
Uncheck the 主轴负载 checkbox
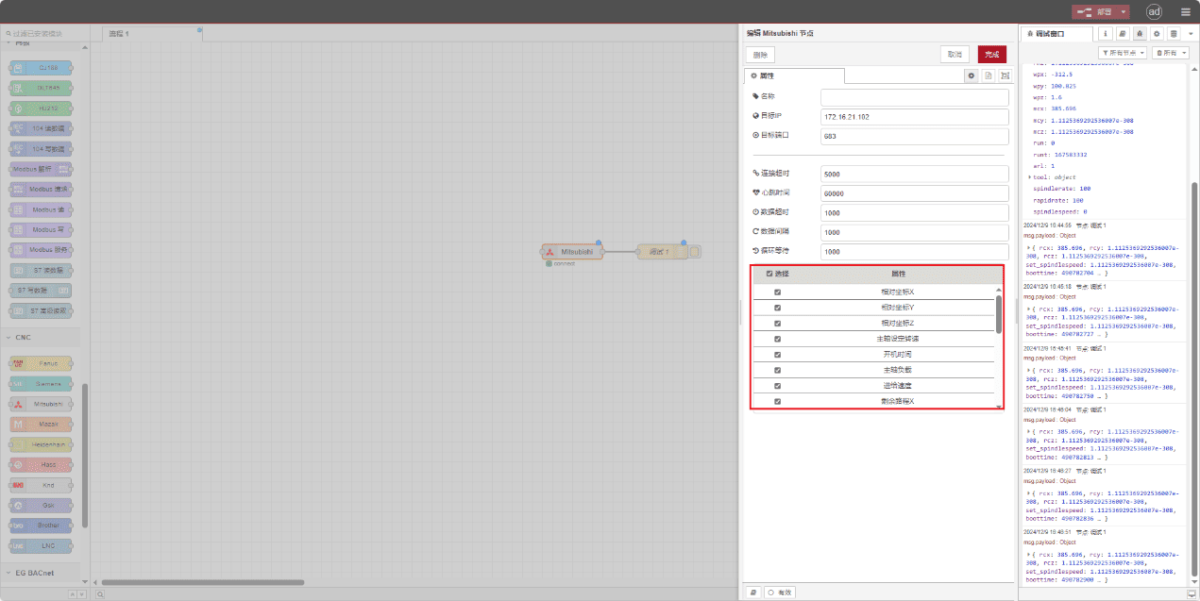coord(777,370)
